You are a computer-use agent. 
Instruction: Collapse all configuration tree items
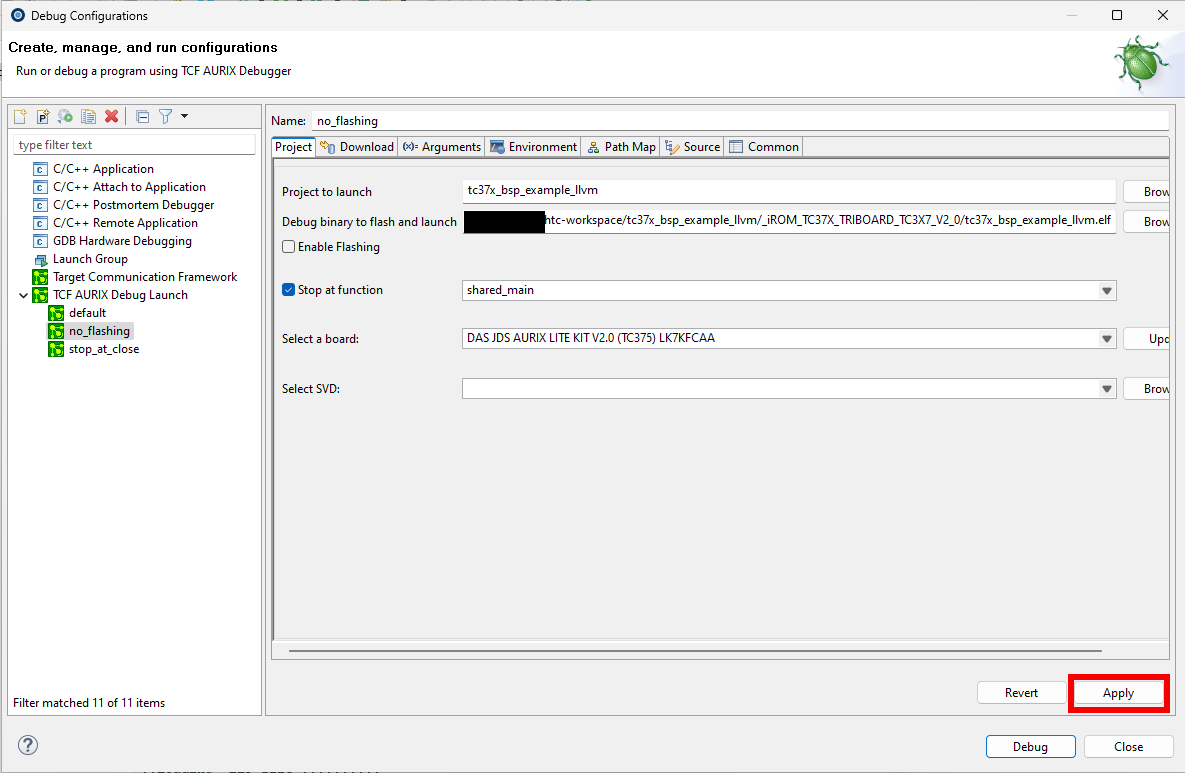pyautogui.click(x=142, y=117)
